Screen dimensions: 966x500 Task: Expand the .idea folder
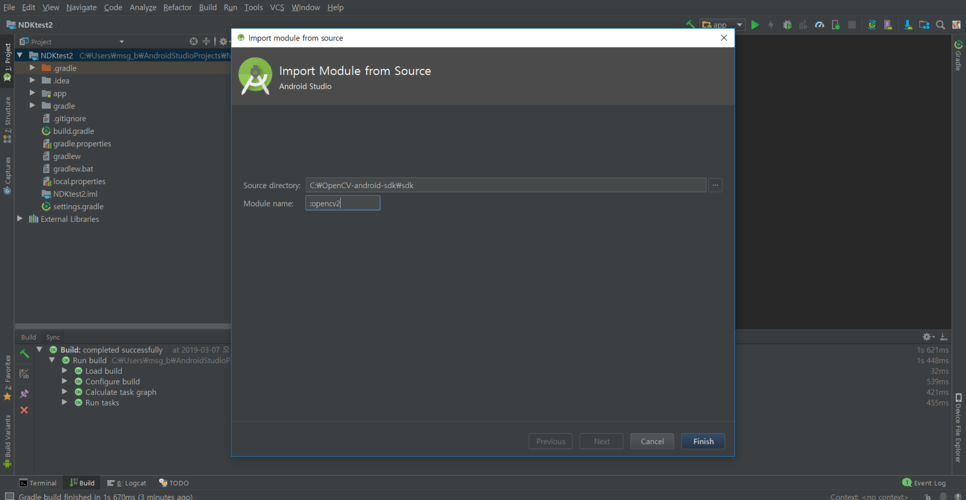click(32, 81)
